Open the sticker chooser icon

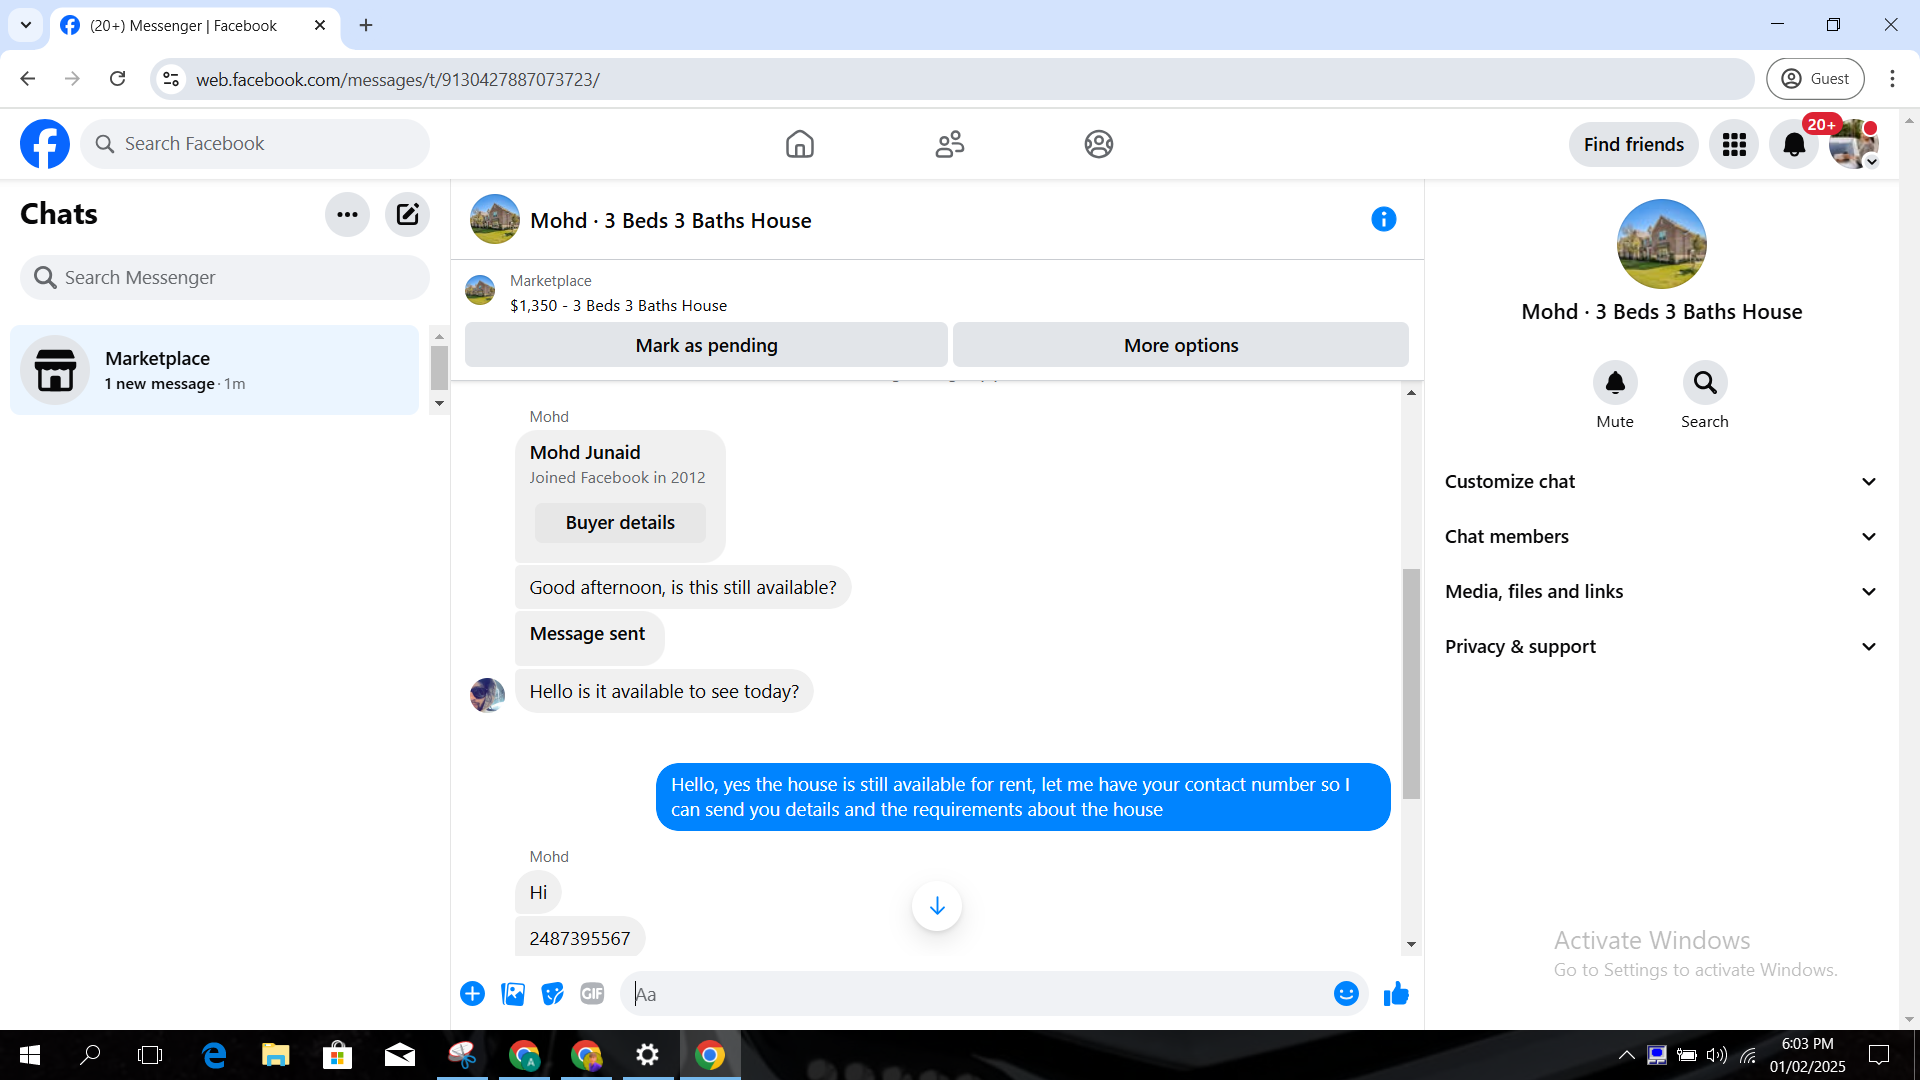(552, 994)
